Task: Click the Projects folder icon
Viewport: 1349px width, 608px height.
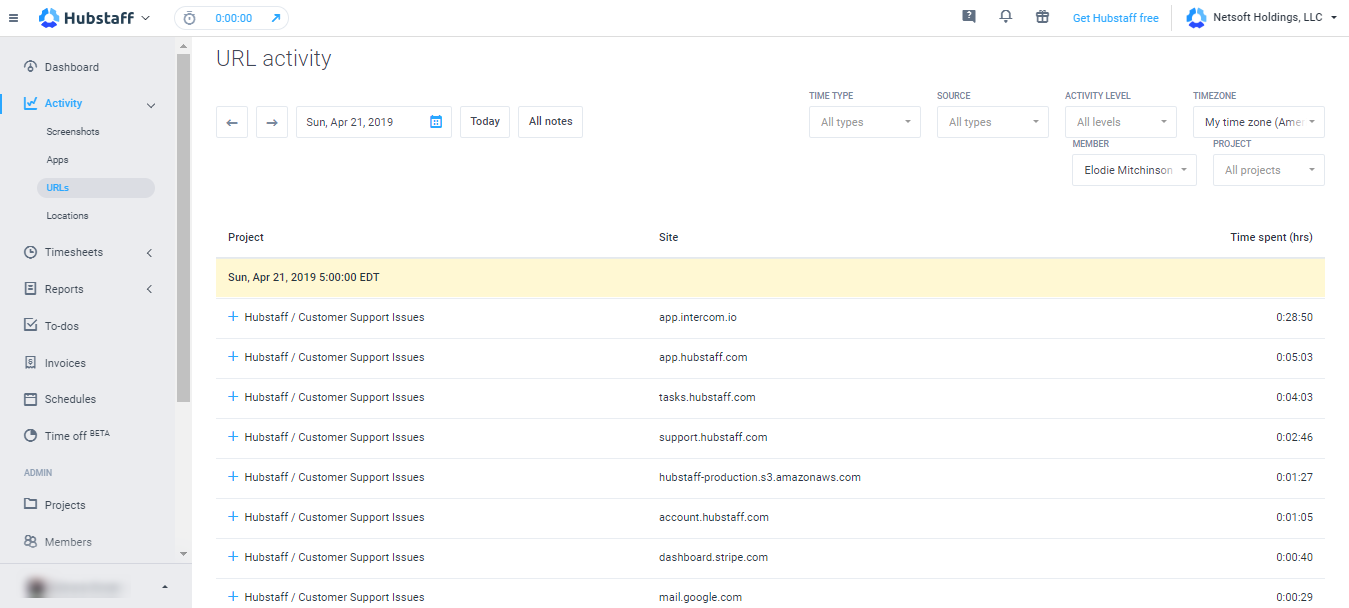Action: (30, 505)
